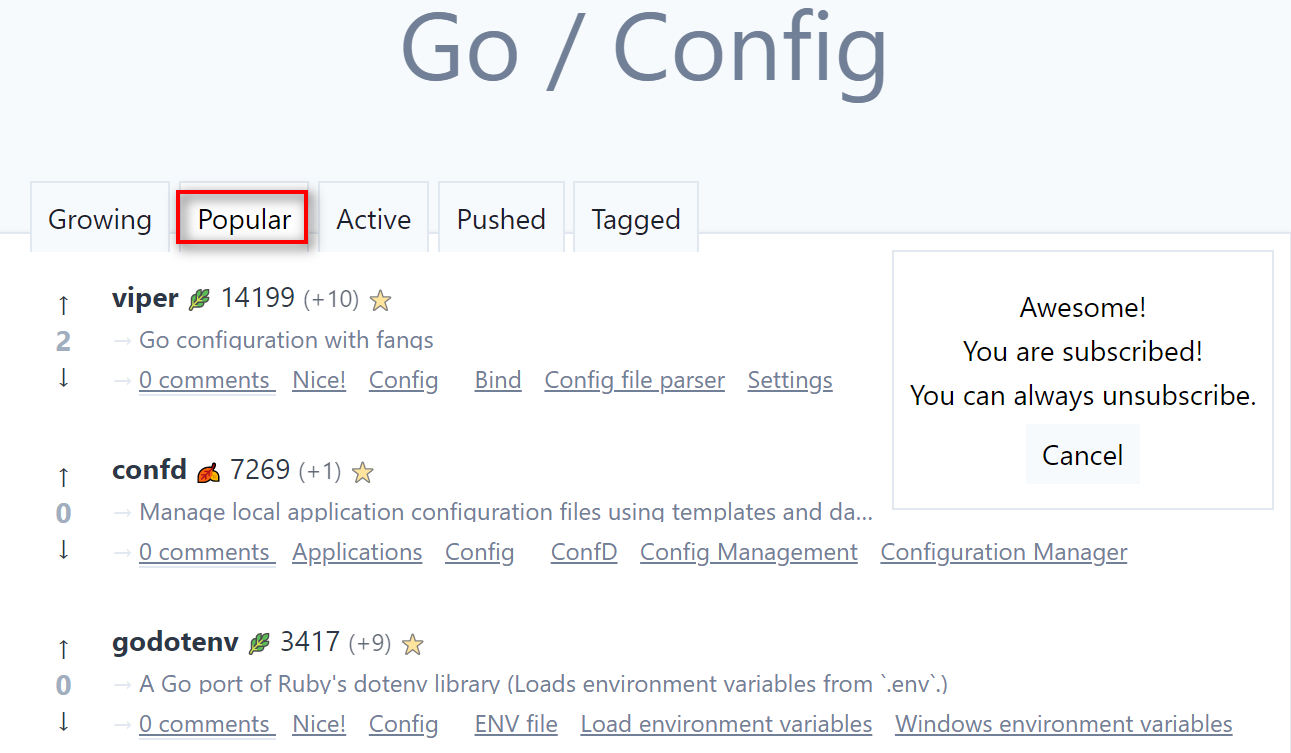This screenshot has width=1291, height=753.
Task: Open the Active tab
Action: [374, 219]
